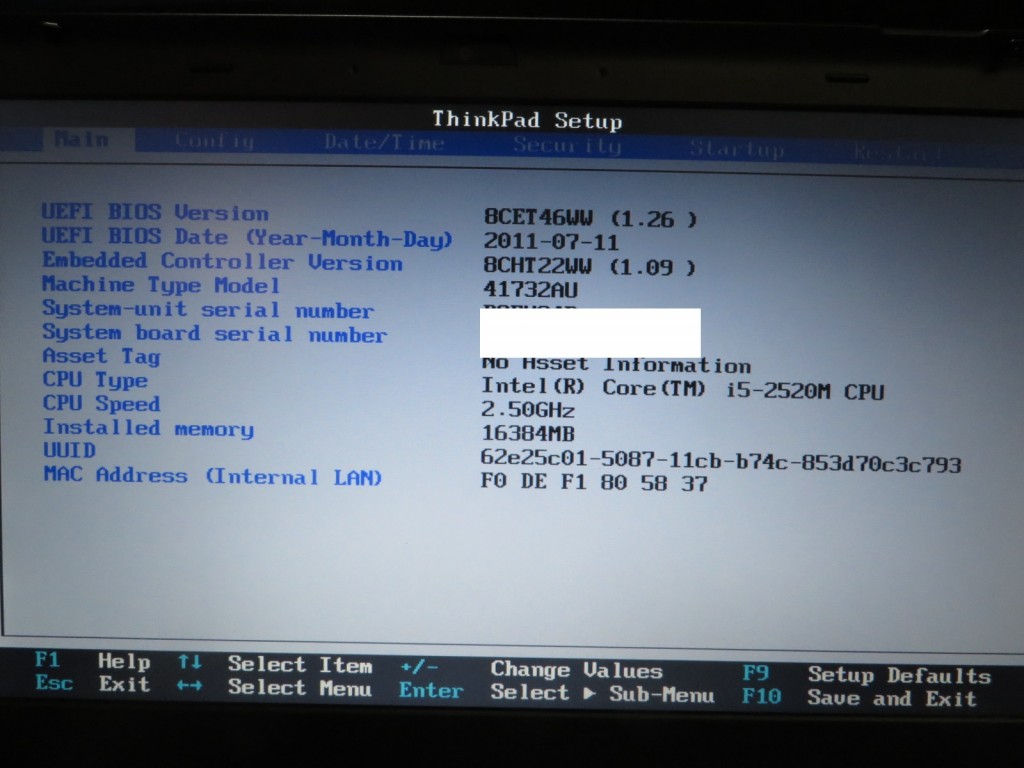This screenshot has width=1024, height=768.
Task: Click the ThinkPad Setup title
Action: [x=527, y=120]
